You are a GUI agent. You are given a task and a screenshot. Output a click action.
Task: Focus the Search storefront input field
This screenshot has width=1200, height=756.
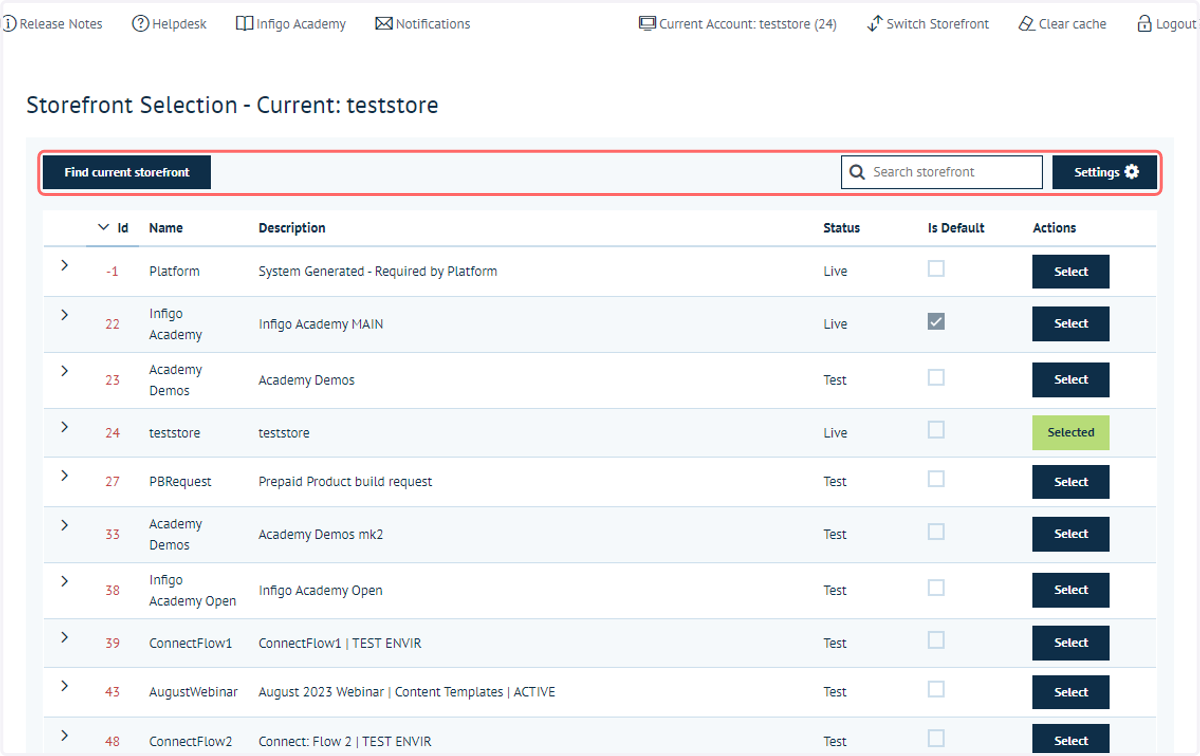pos(942,172)
